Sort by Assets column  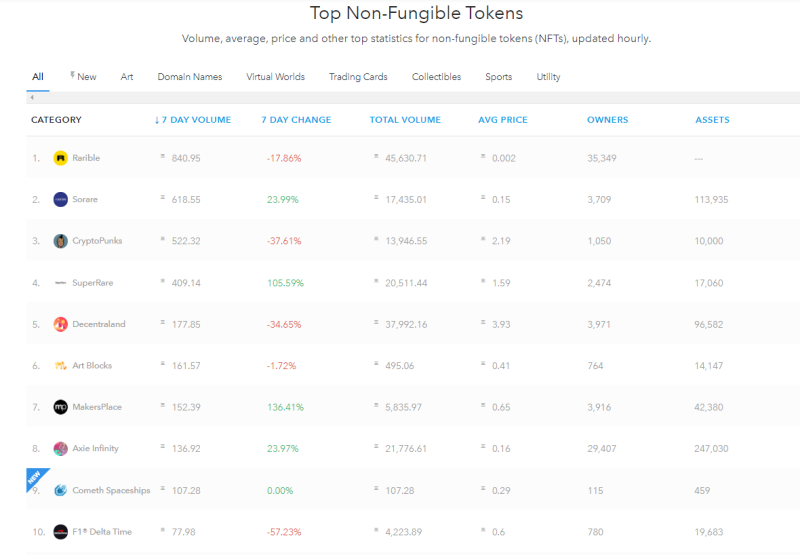pos(712,120)
